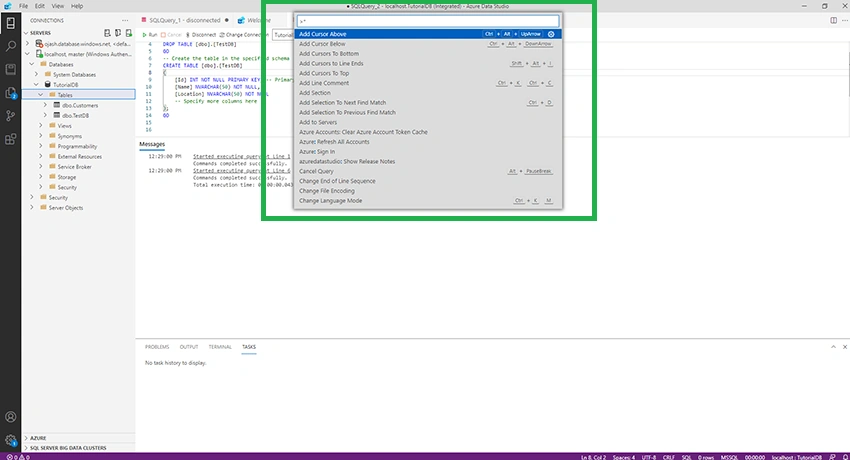Viewport: 850px width, 460px height.
Task: Choose Azure: Sign In command
Action: pyautogui.click(x=428, y=152)
